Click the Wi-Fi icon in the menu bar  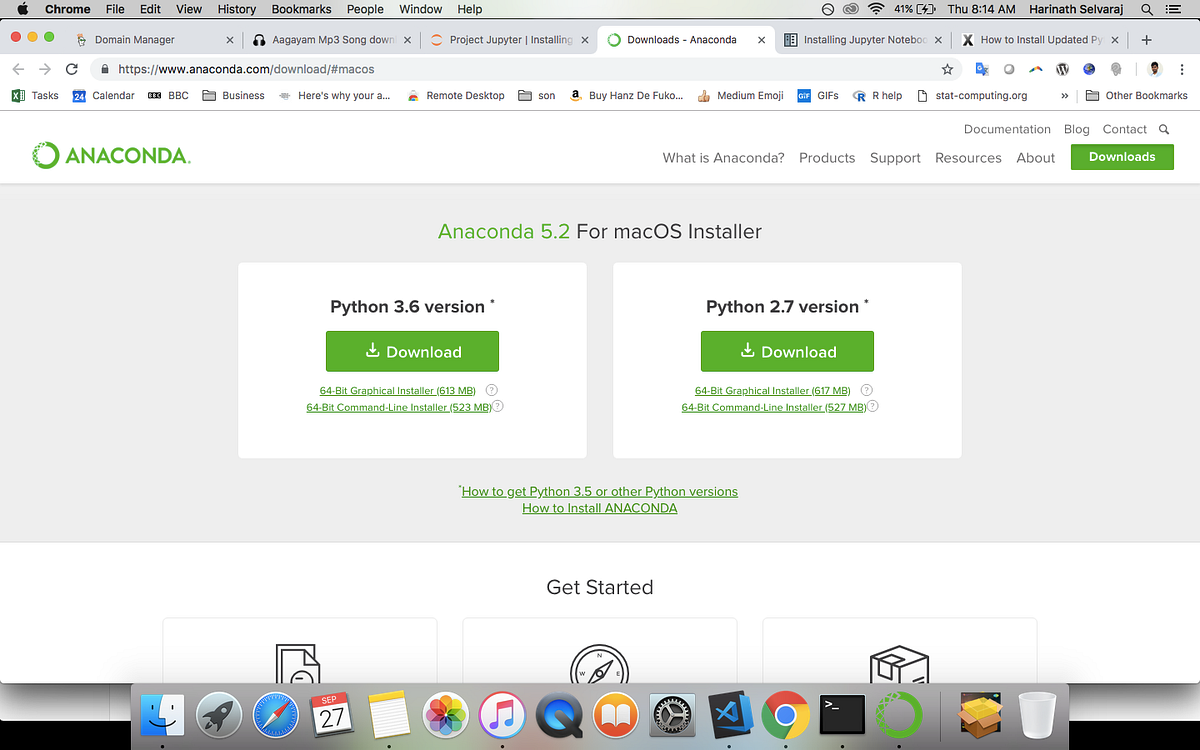877,9
